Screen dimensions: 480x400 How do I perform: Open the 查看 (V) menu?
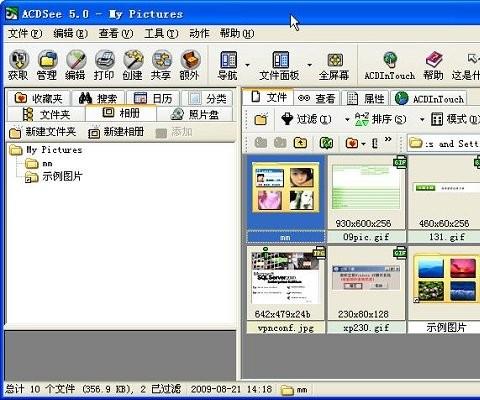pyautogui.click(x=116, y=33)
